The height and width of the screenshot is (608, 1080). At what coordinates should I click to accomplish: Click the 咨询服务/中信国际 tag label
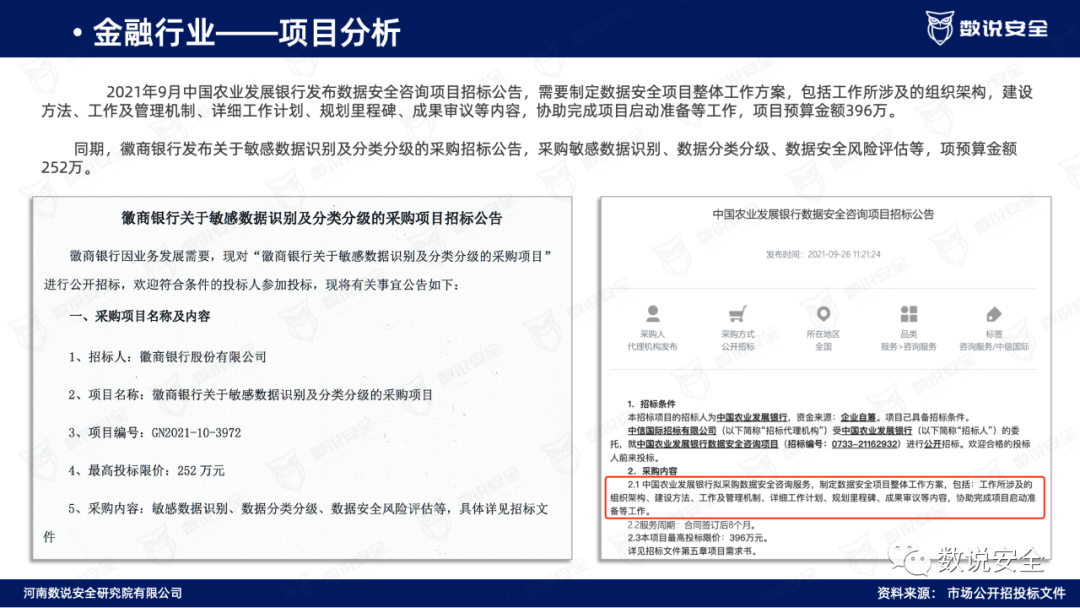(x=994, y=346)
